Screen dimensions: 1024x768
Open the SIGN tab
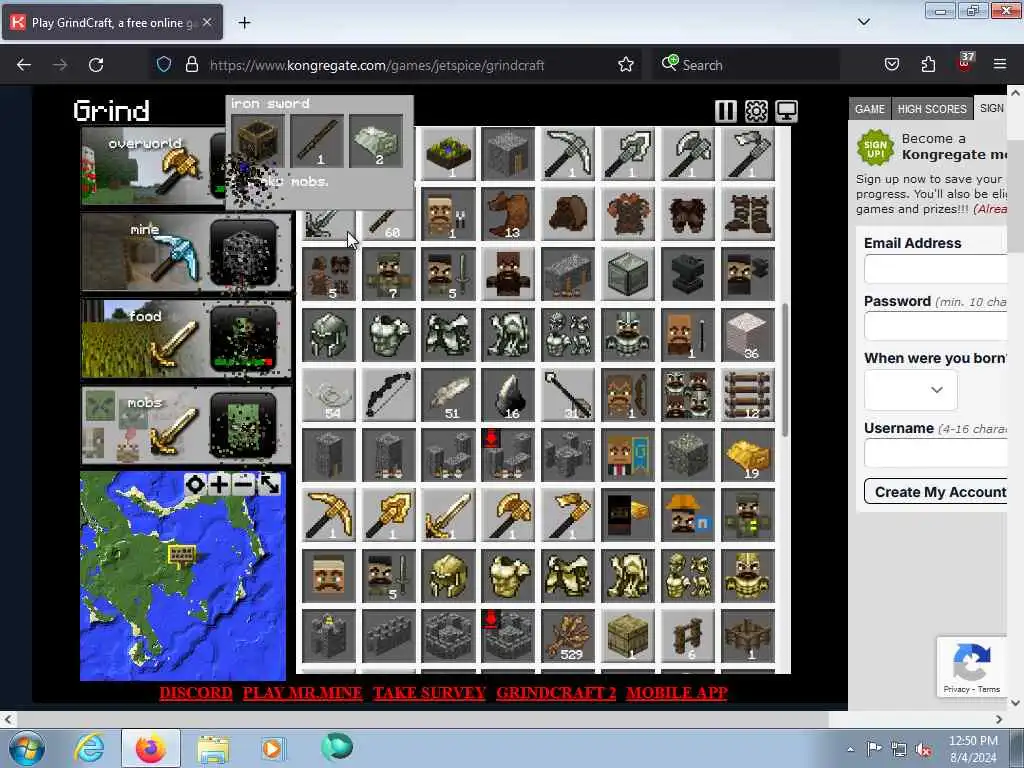(991, 108)
